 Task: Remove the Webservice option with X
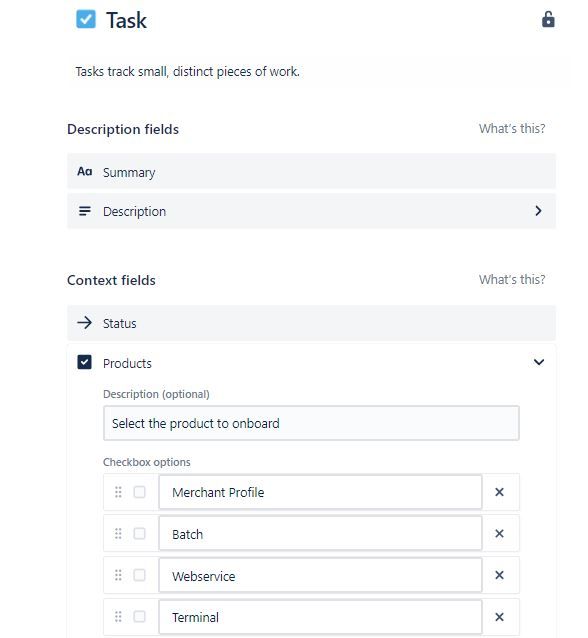tap(499, 575)
